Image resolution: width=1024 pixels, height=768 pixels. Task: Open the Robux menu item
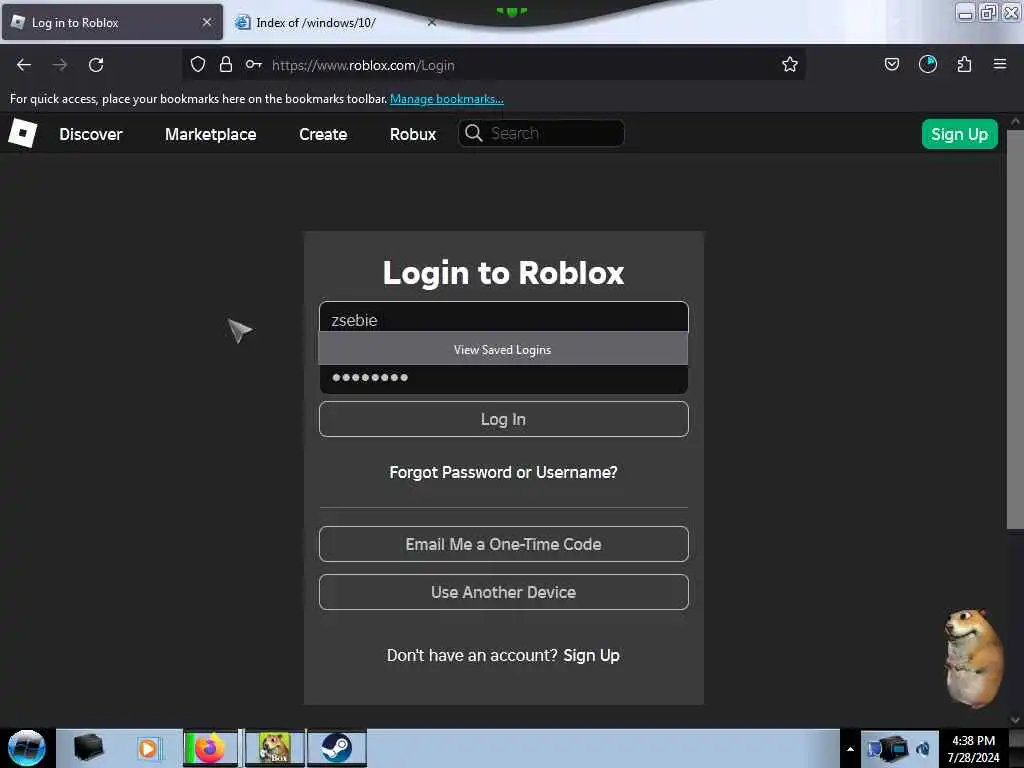[413, 134]
